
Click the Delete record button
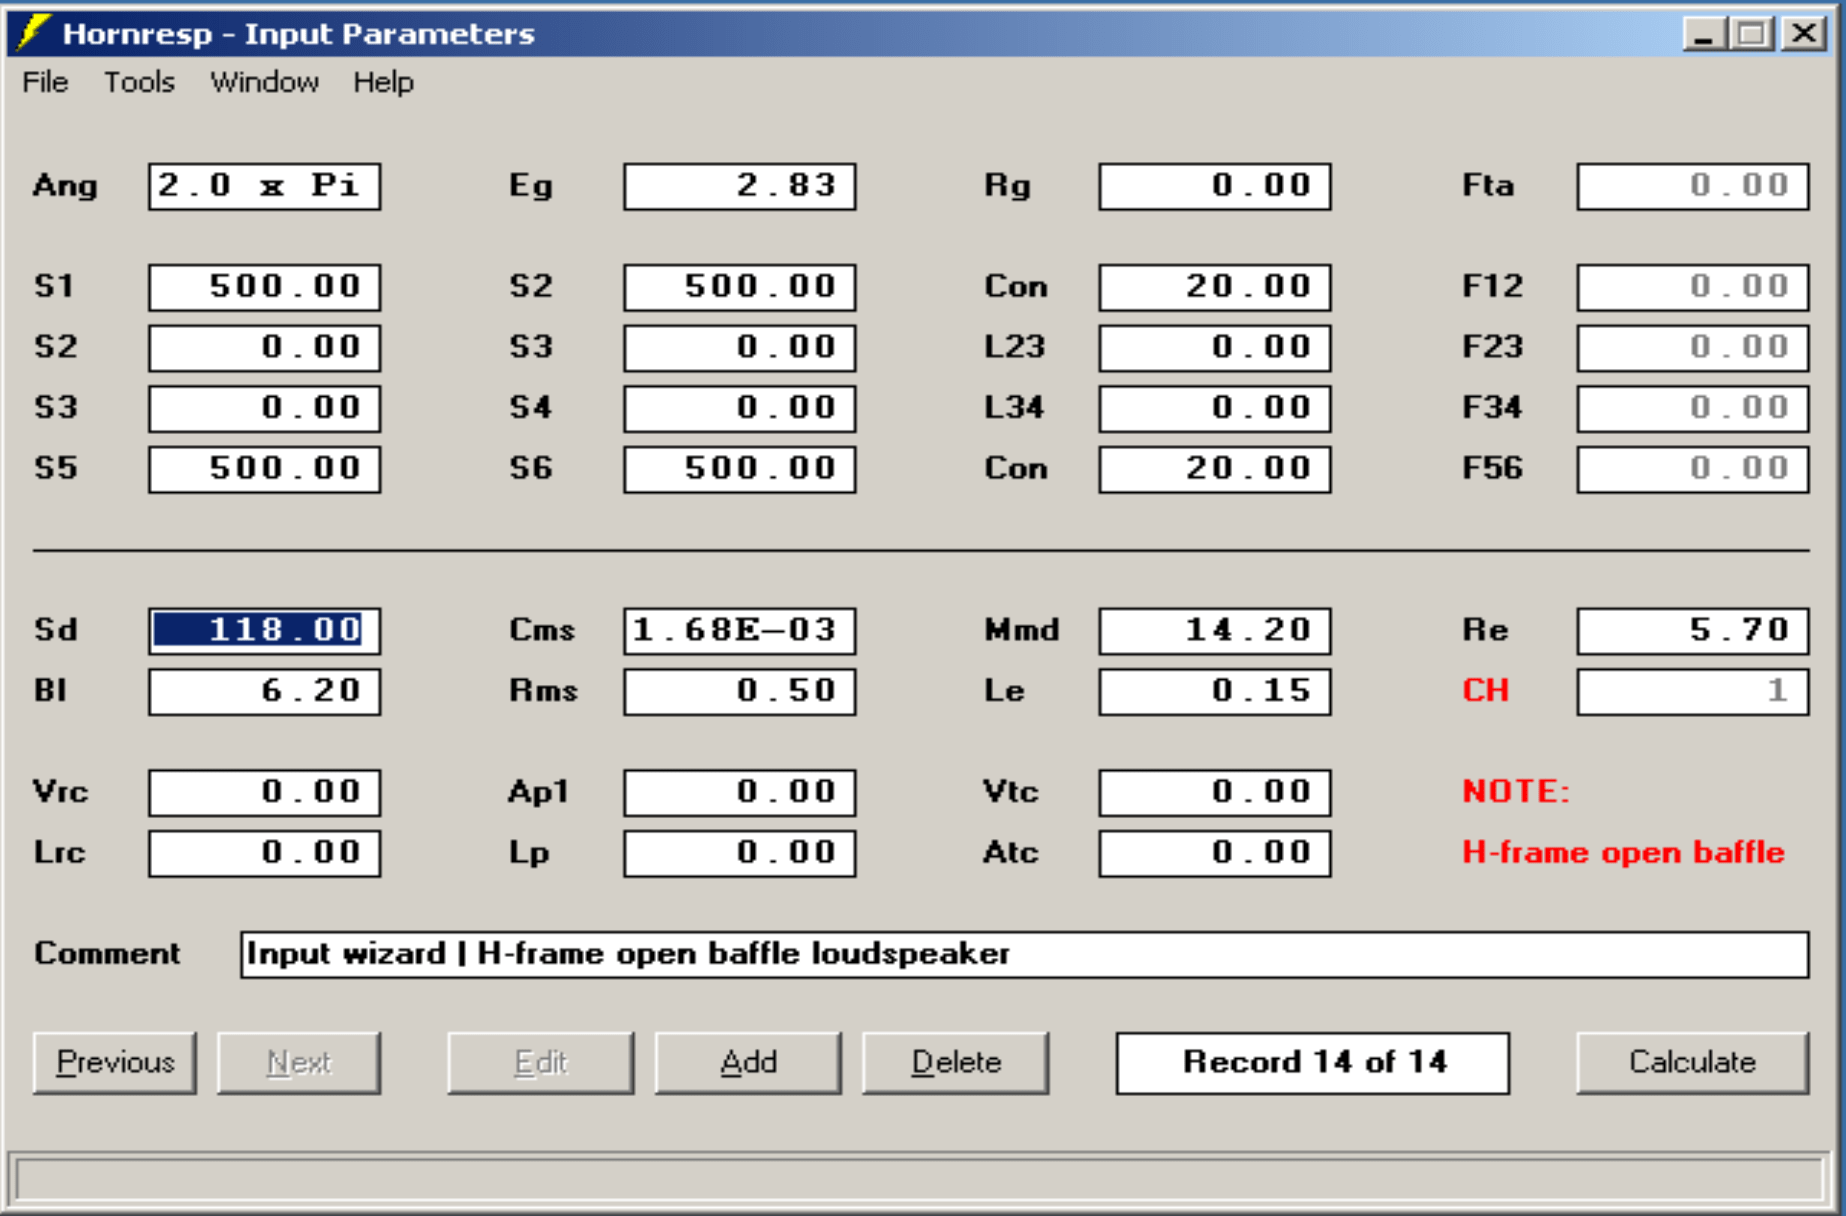pyautogui.click(x=956, y=1062)
